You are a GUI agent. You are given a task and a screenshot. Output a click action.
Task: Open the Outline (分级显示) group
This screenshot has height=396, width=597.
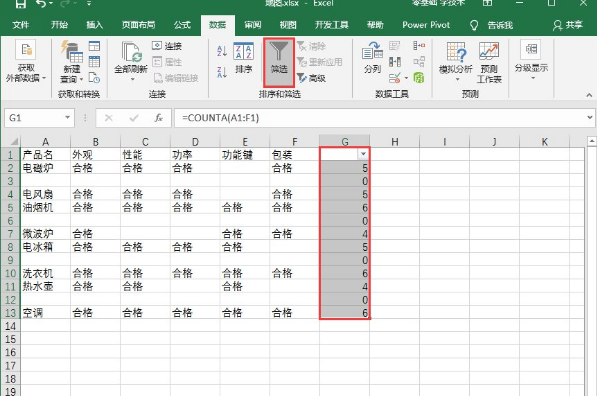531,60
